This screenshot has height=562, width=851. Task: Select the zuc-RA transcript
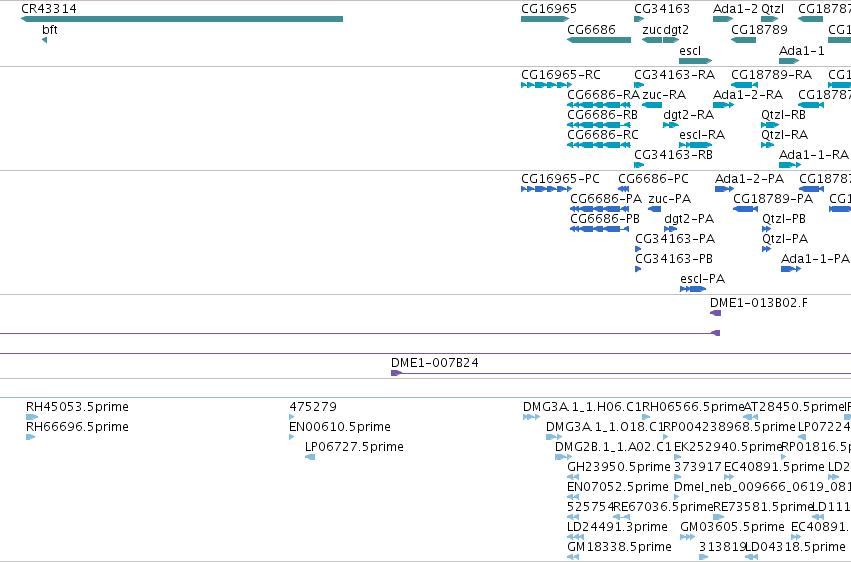[664, 94]
